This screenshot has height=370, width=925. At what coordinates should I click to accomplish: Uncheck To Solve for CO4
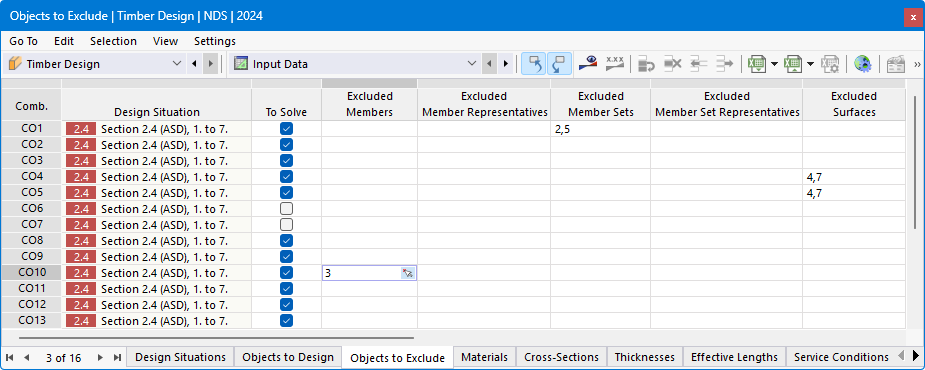pos(287,176)
